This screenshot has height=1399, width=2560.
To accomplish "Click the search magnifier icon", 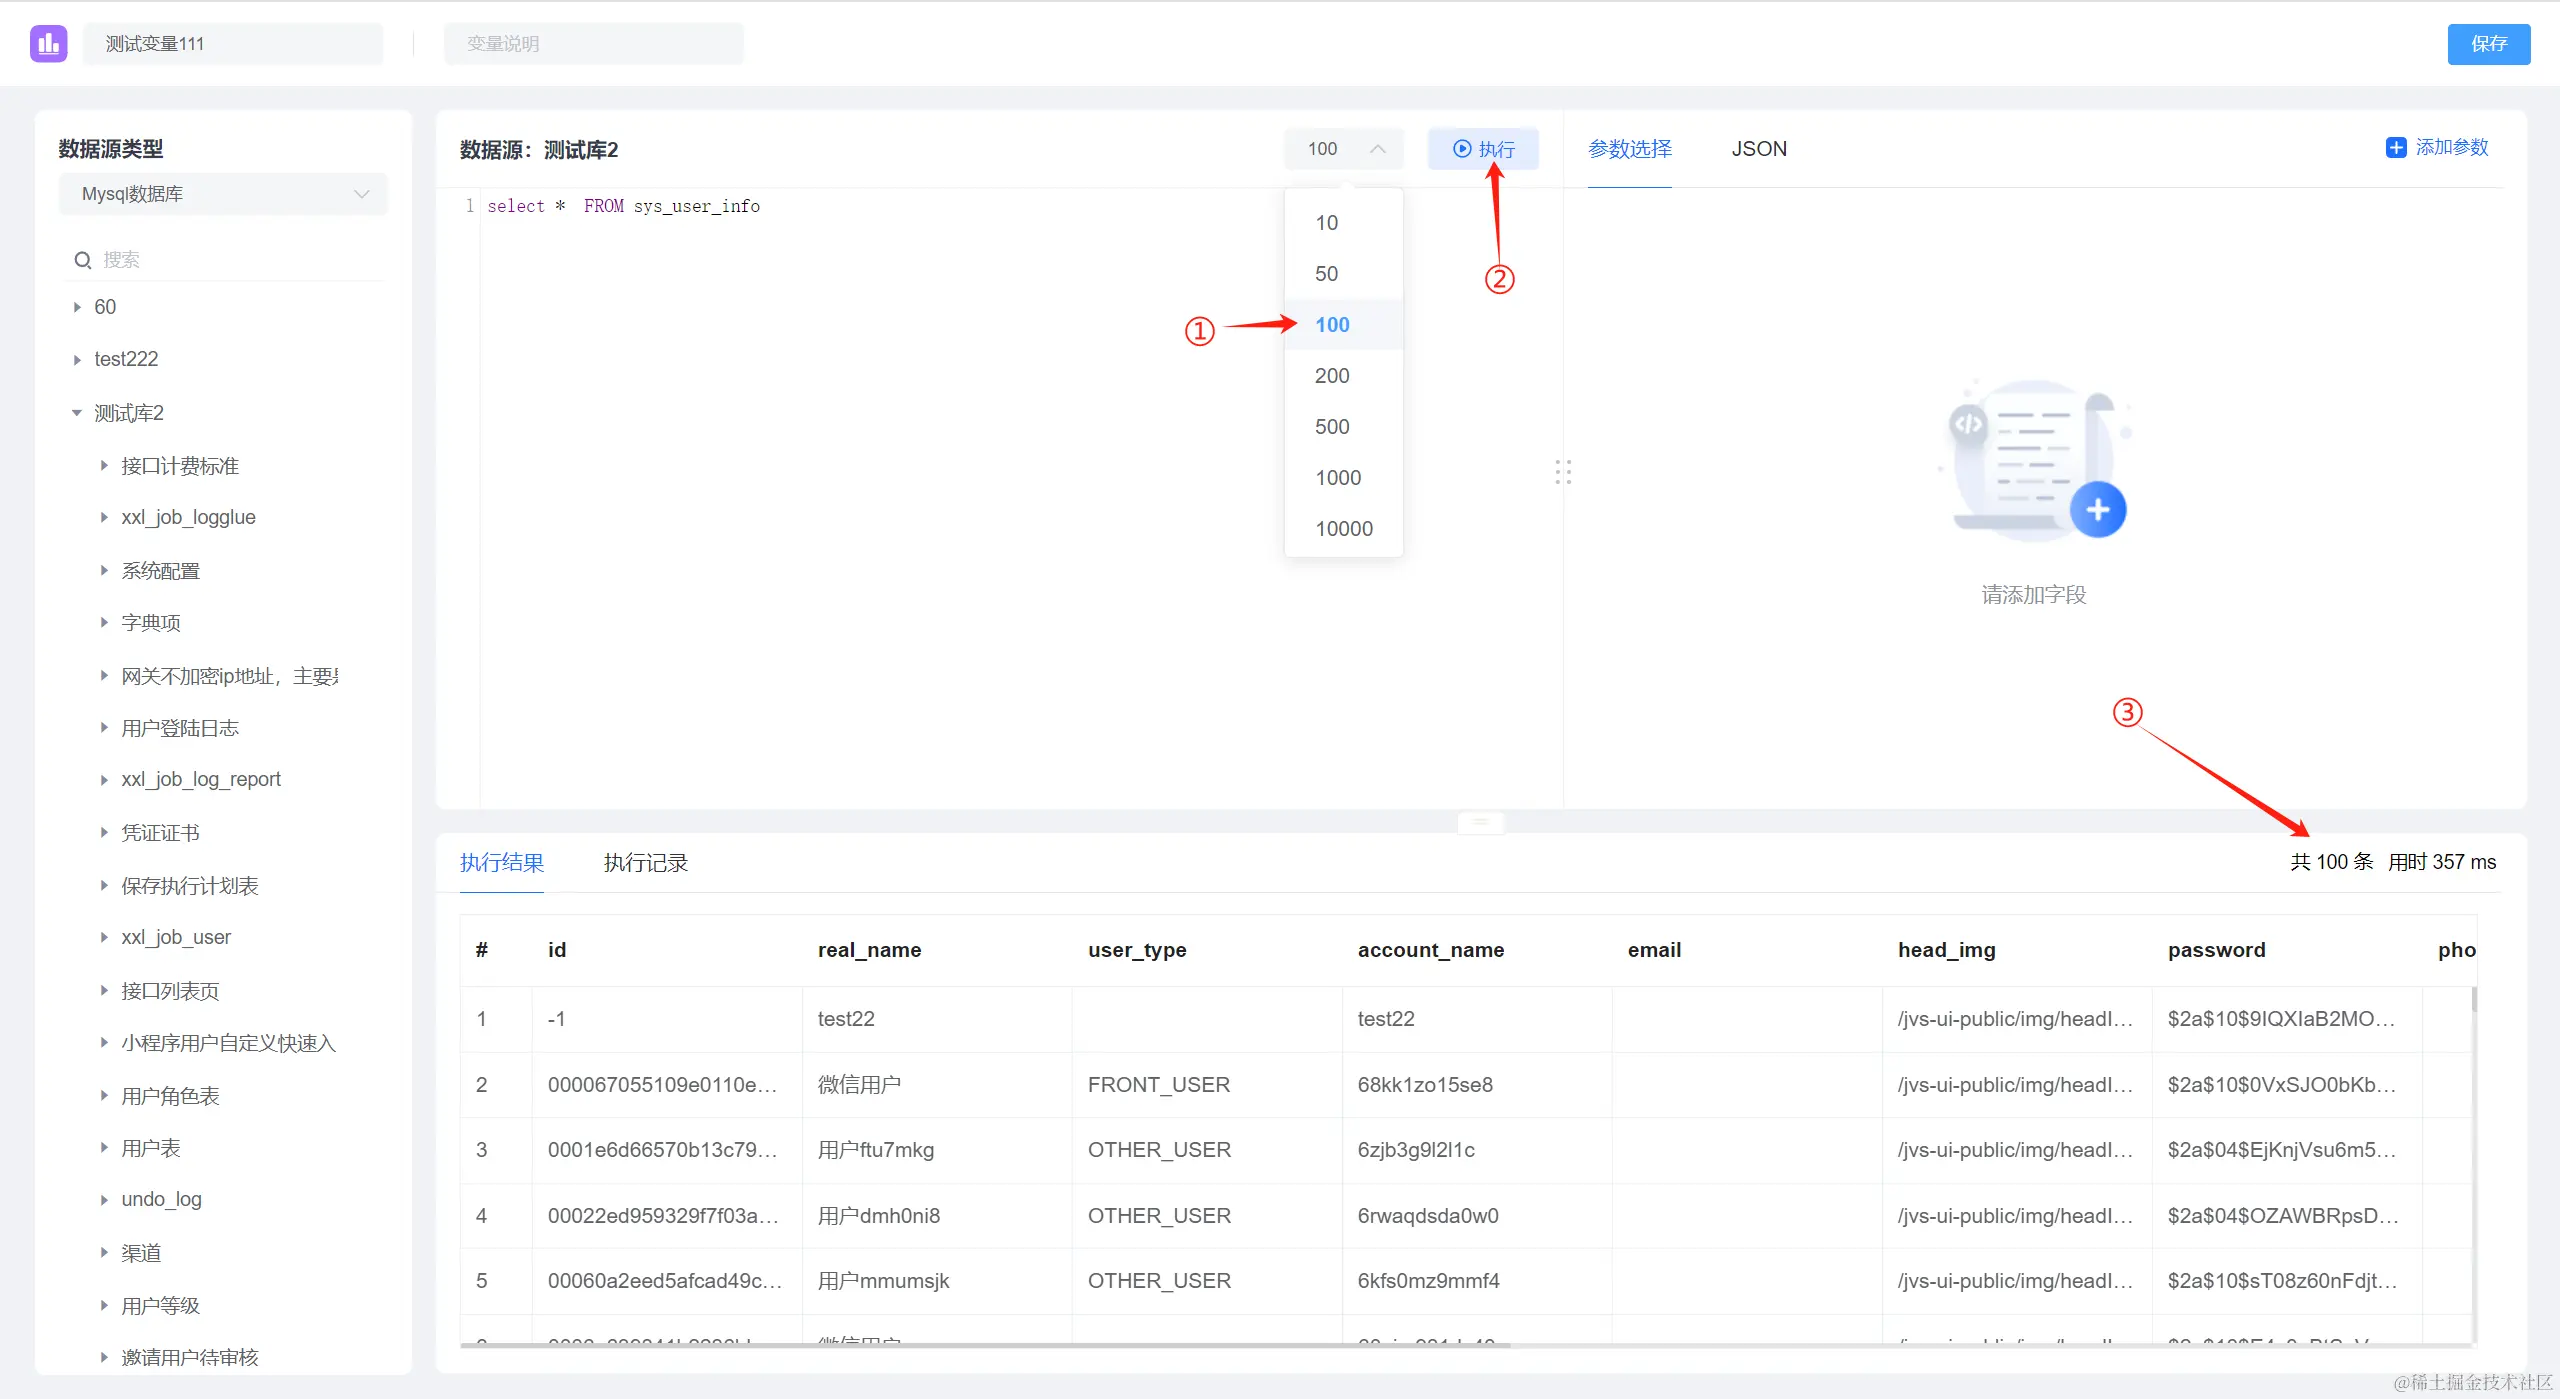I will [83, 260].
